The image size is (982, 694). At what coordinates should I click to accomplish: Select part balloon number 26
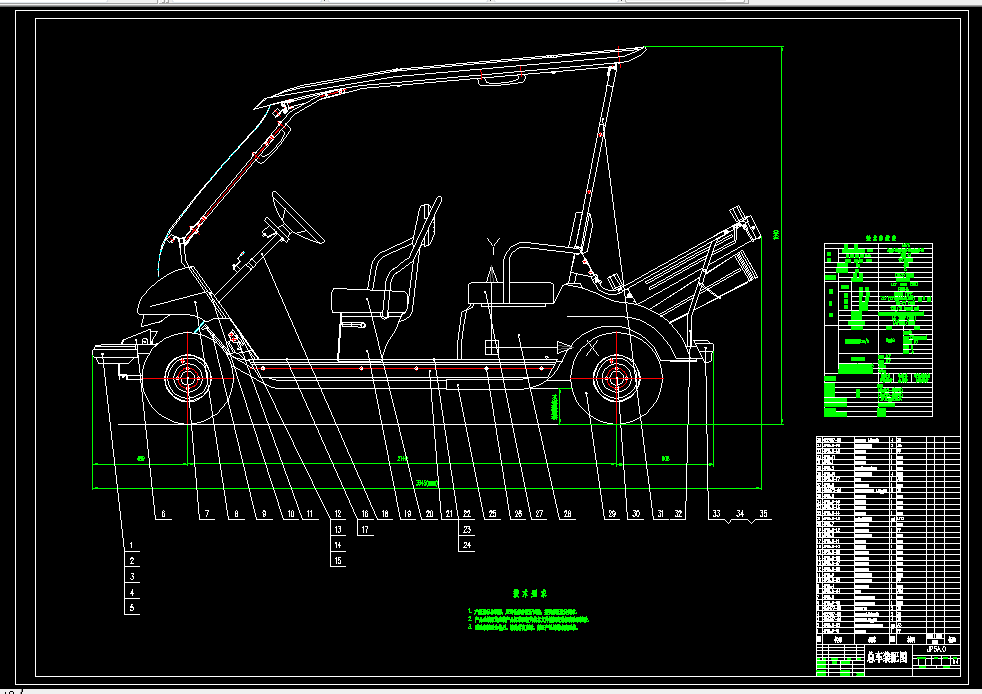coord(518,514)
